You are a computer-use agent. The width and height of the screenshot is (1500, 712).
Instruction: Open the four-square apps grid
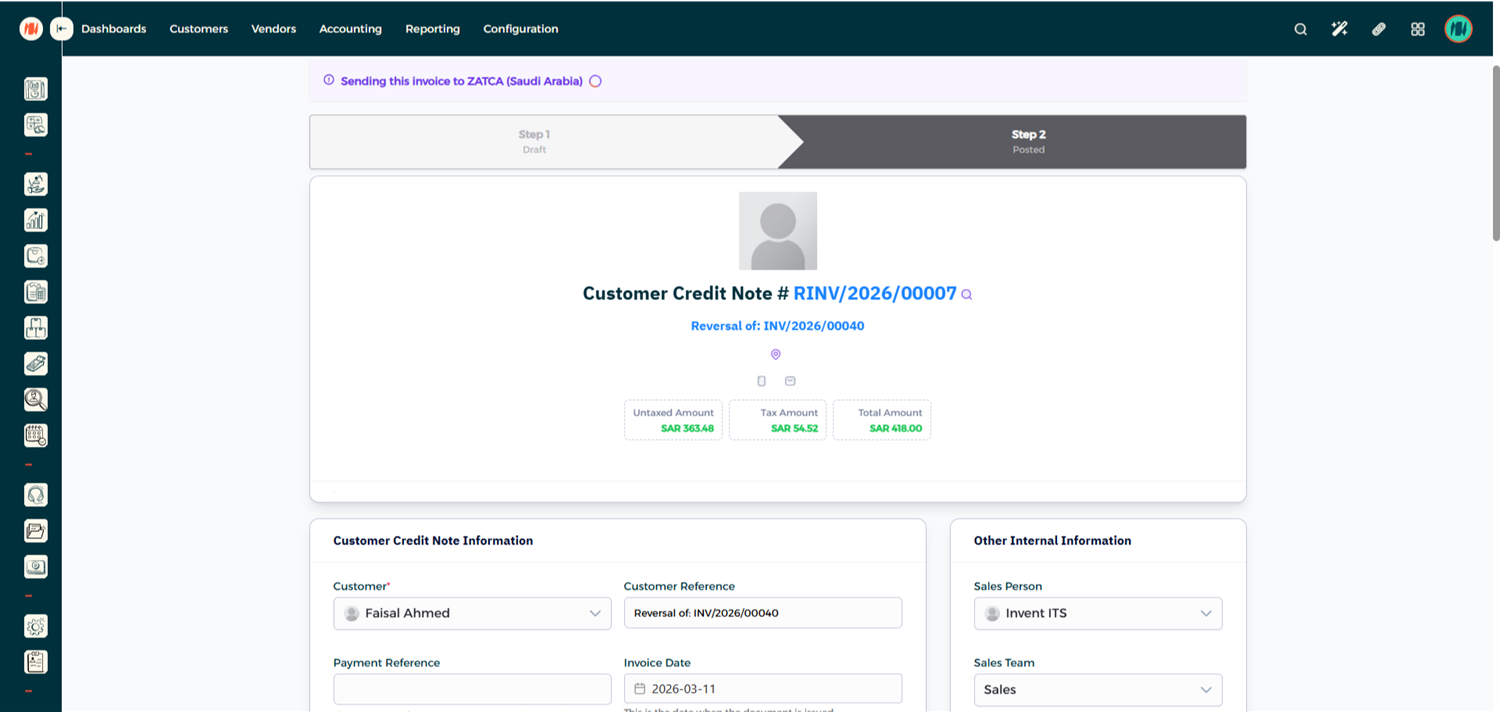pyautogui.click(x=1417, y=29)
